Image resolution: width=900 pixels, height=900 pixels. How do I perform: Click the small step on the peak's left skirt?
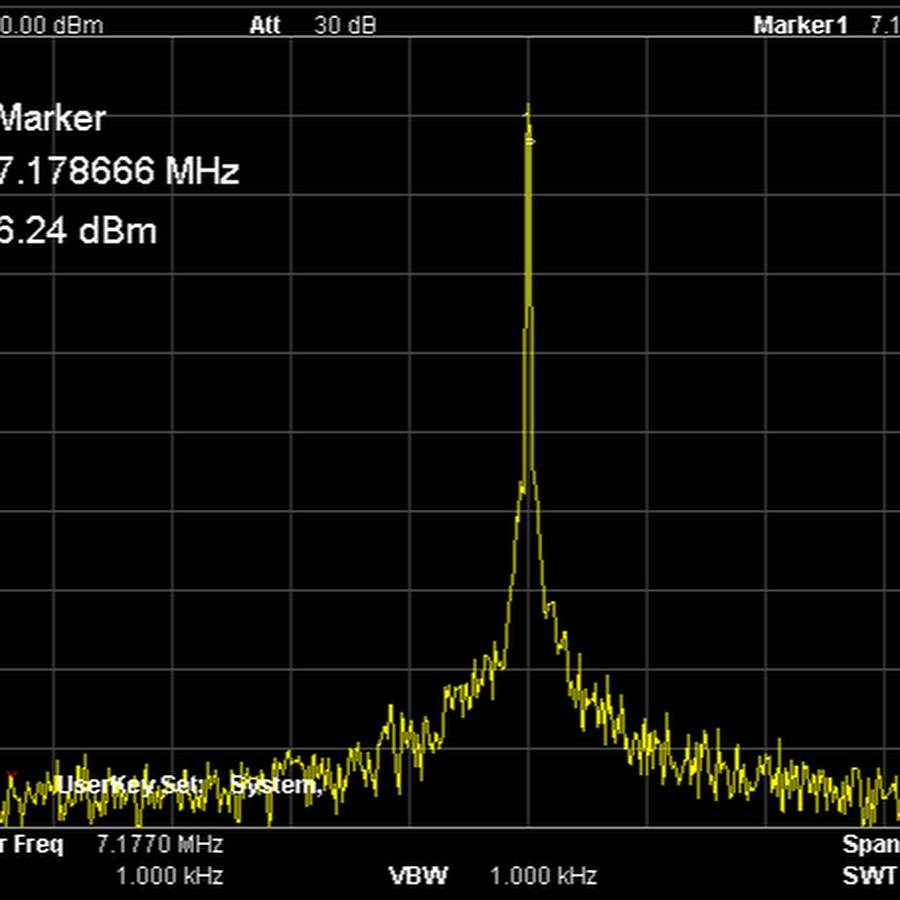(519, 487)
